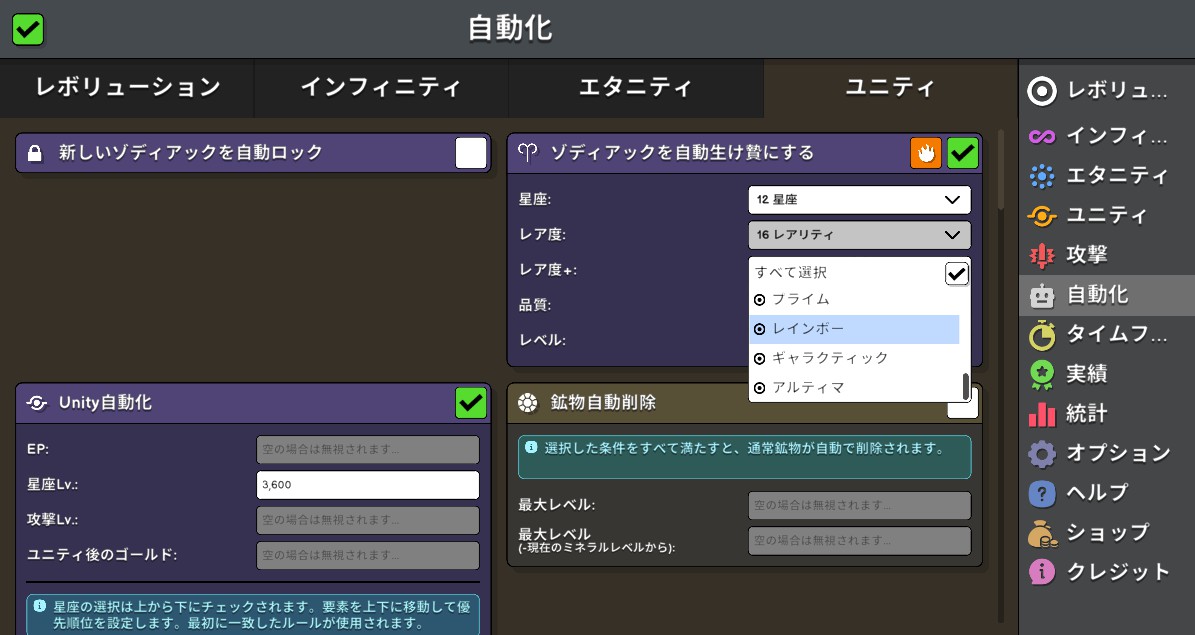Open the オプション gear icon
This screenshot has height=635, width=1195.
coord(1042,454)
